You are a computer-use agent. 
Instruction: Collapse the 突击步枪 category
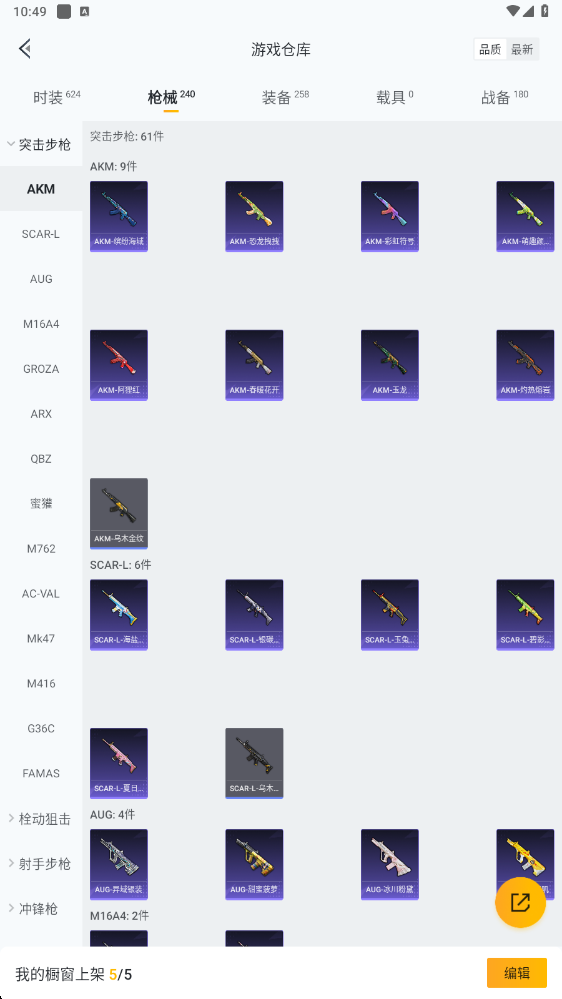point(40,145)
